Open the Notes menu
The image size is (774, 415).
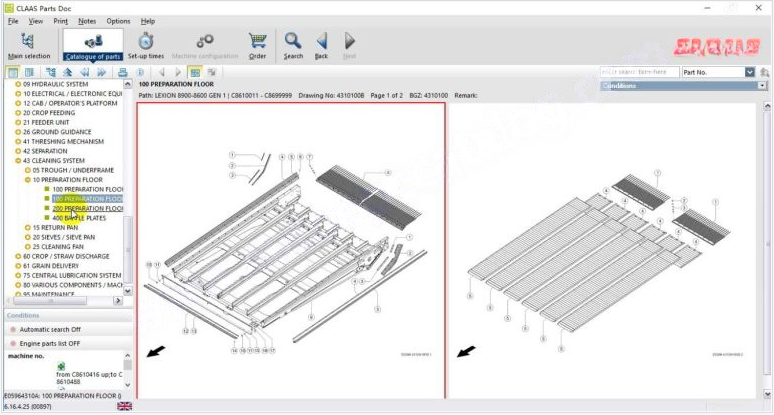click(87, 20)
